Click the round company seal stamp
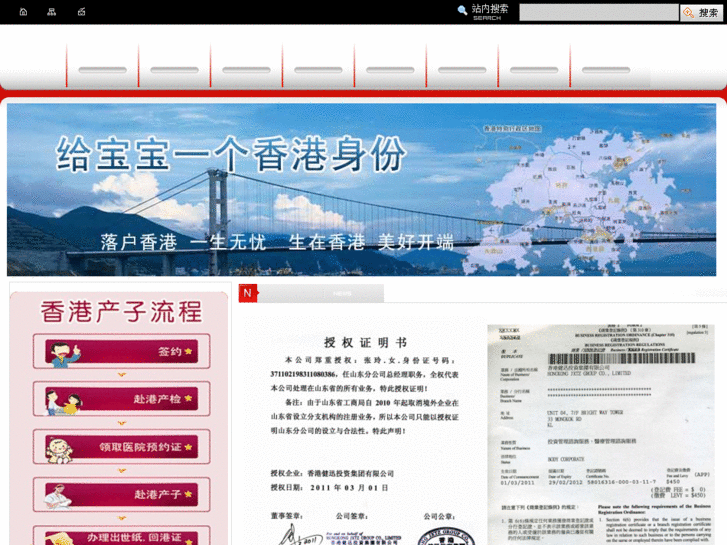This screenshot has width=727, height=545. pos(446,537)
